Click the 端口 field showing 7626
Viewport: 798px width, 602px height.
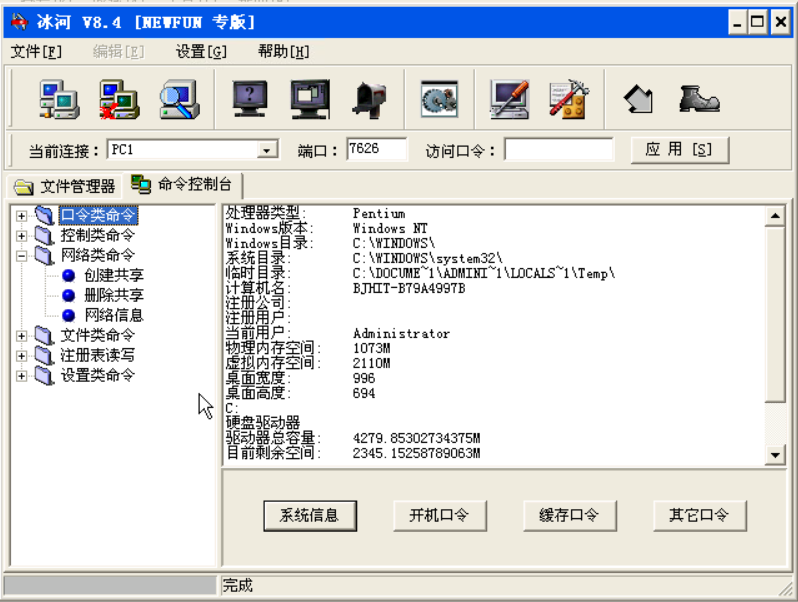[x=376, y=149]
